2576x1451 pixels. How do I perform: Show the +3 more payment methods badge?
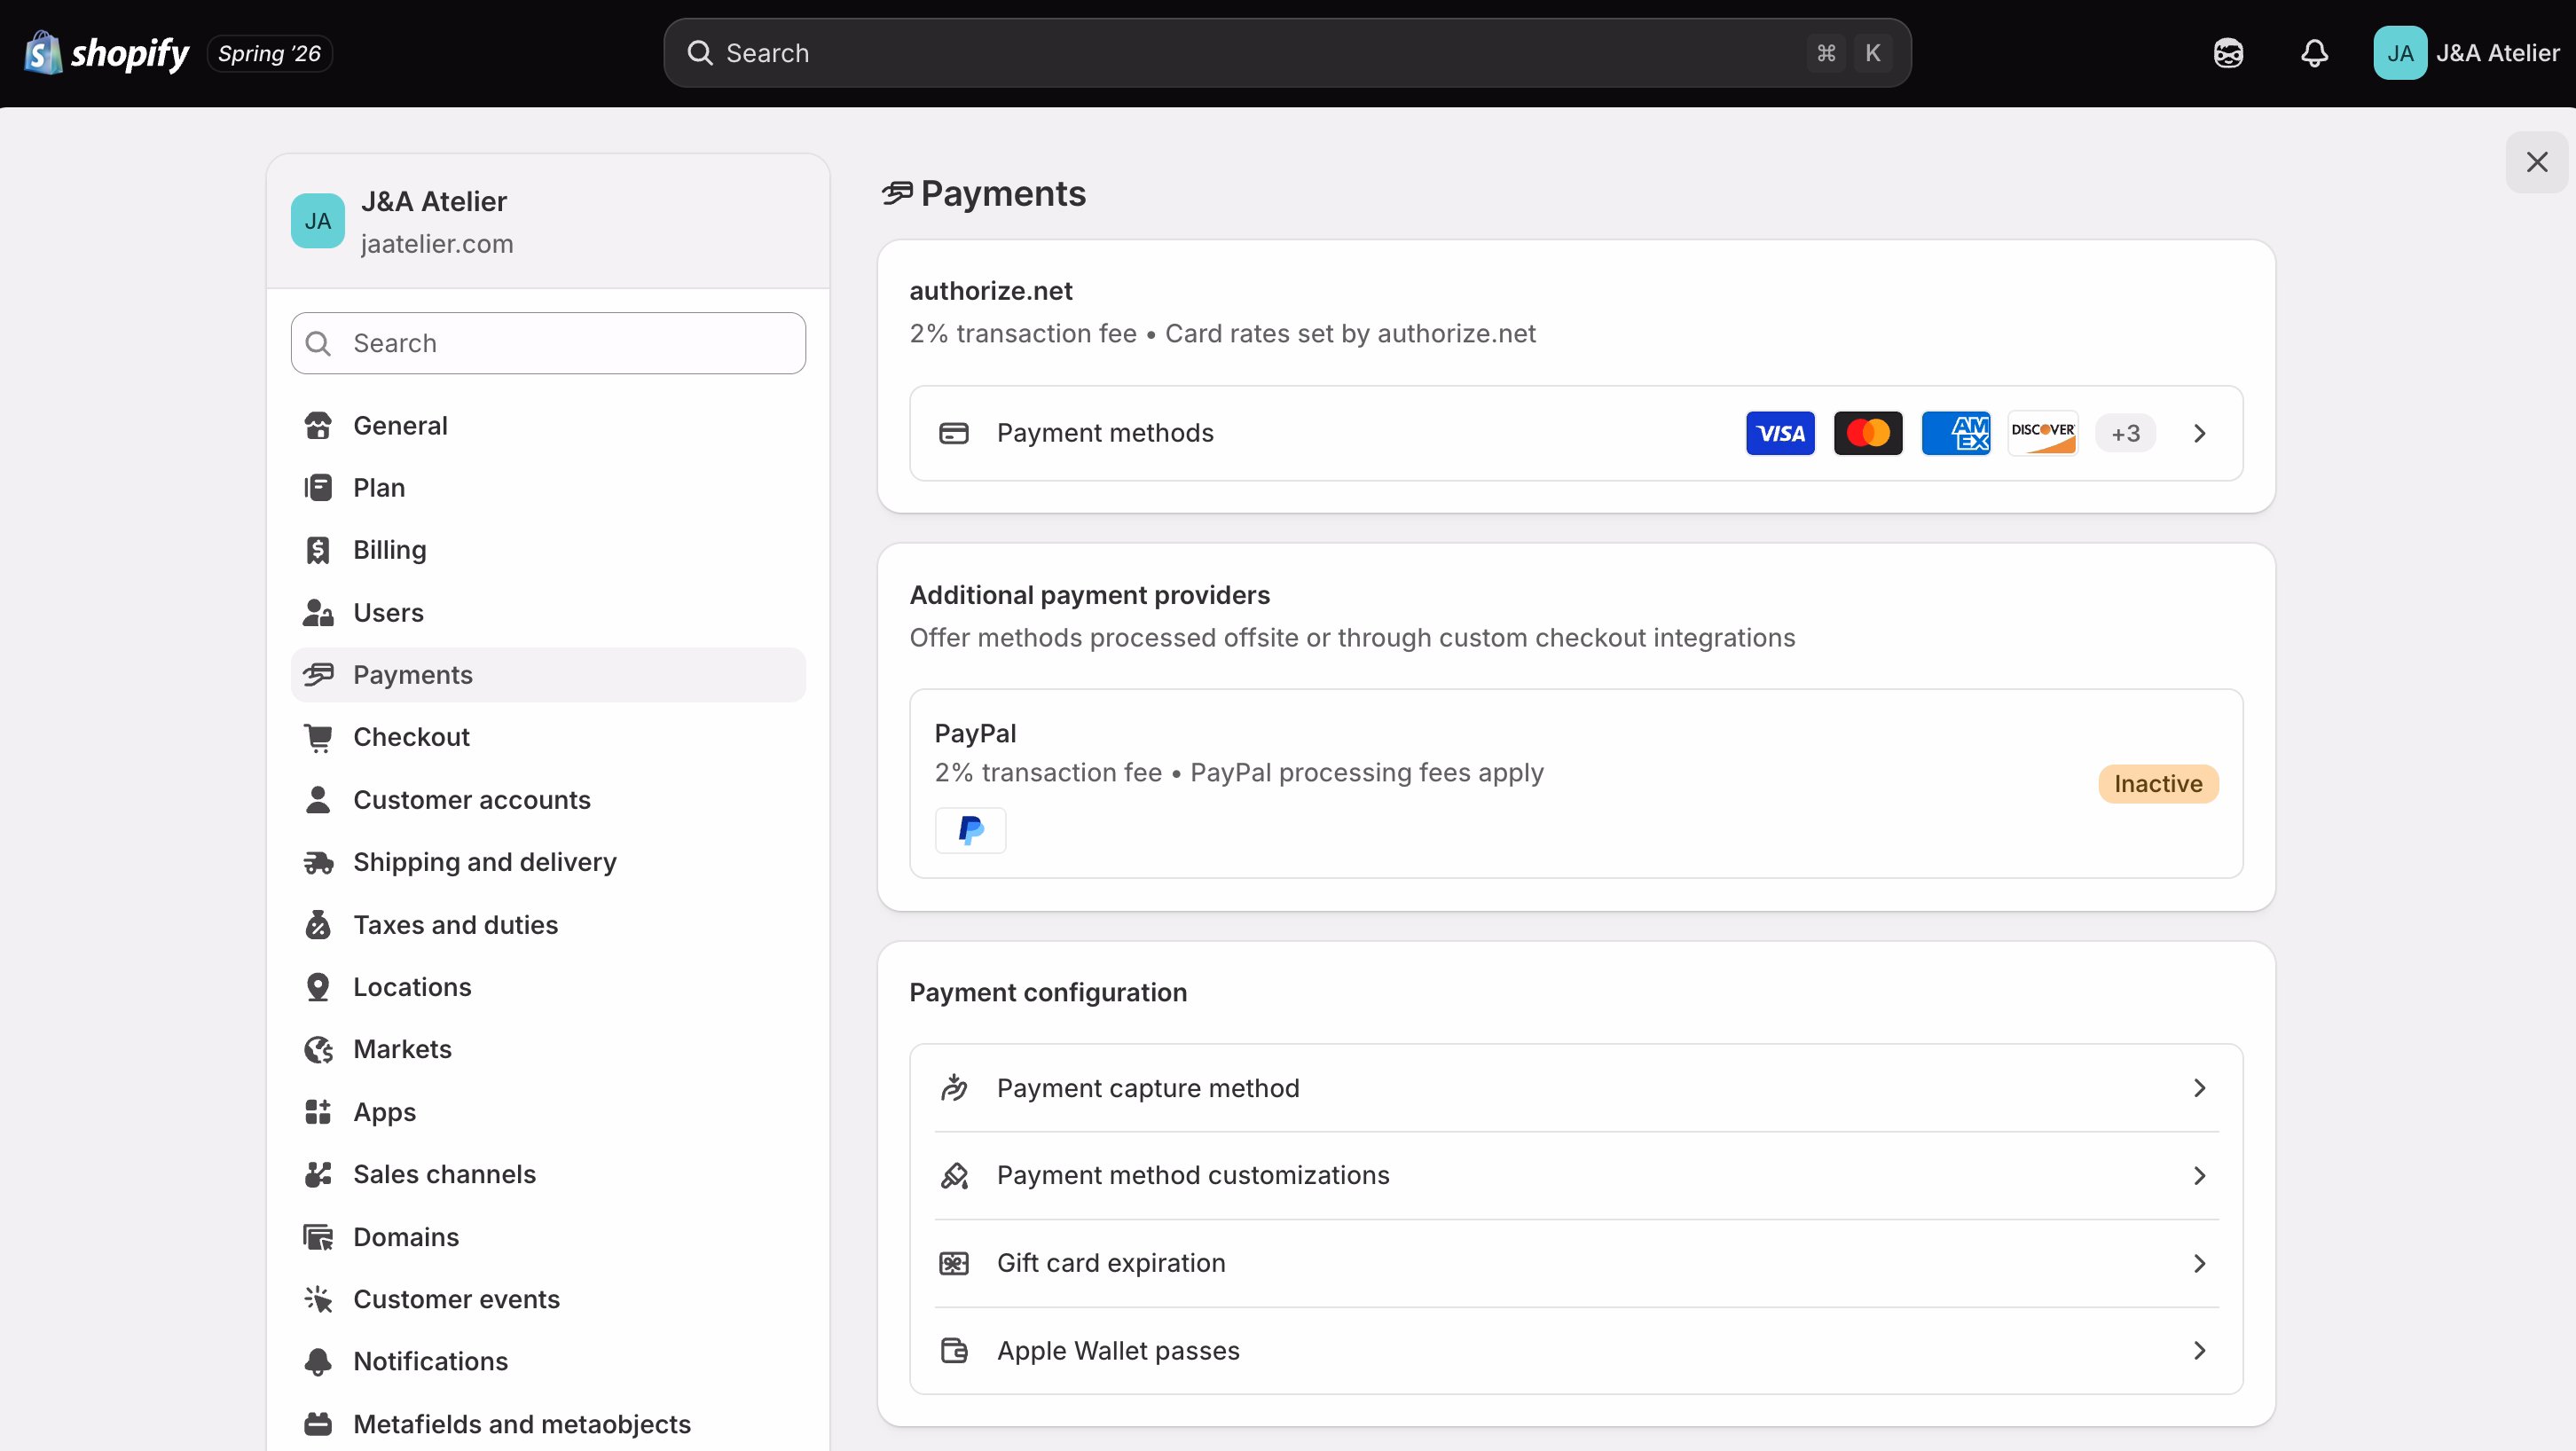pos(2125,433)
